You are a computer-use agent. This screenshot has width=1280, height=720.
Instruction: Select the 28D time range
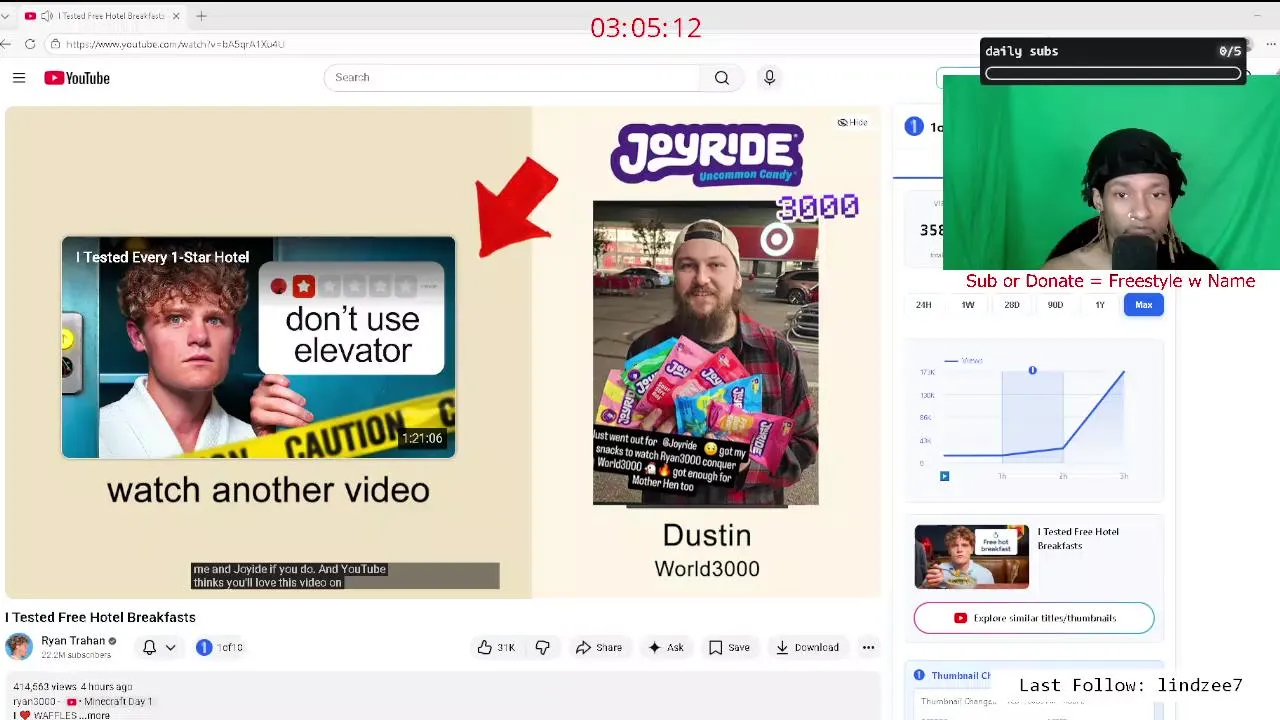[1012, 305]
